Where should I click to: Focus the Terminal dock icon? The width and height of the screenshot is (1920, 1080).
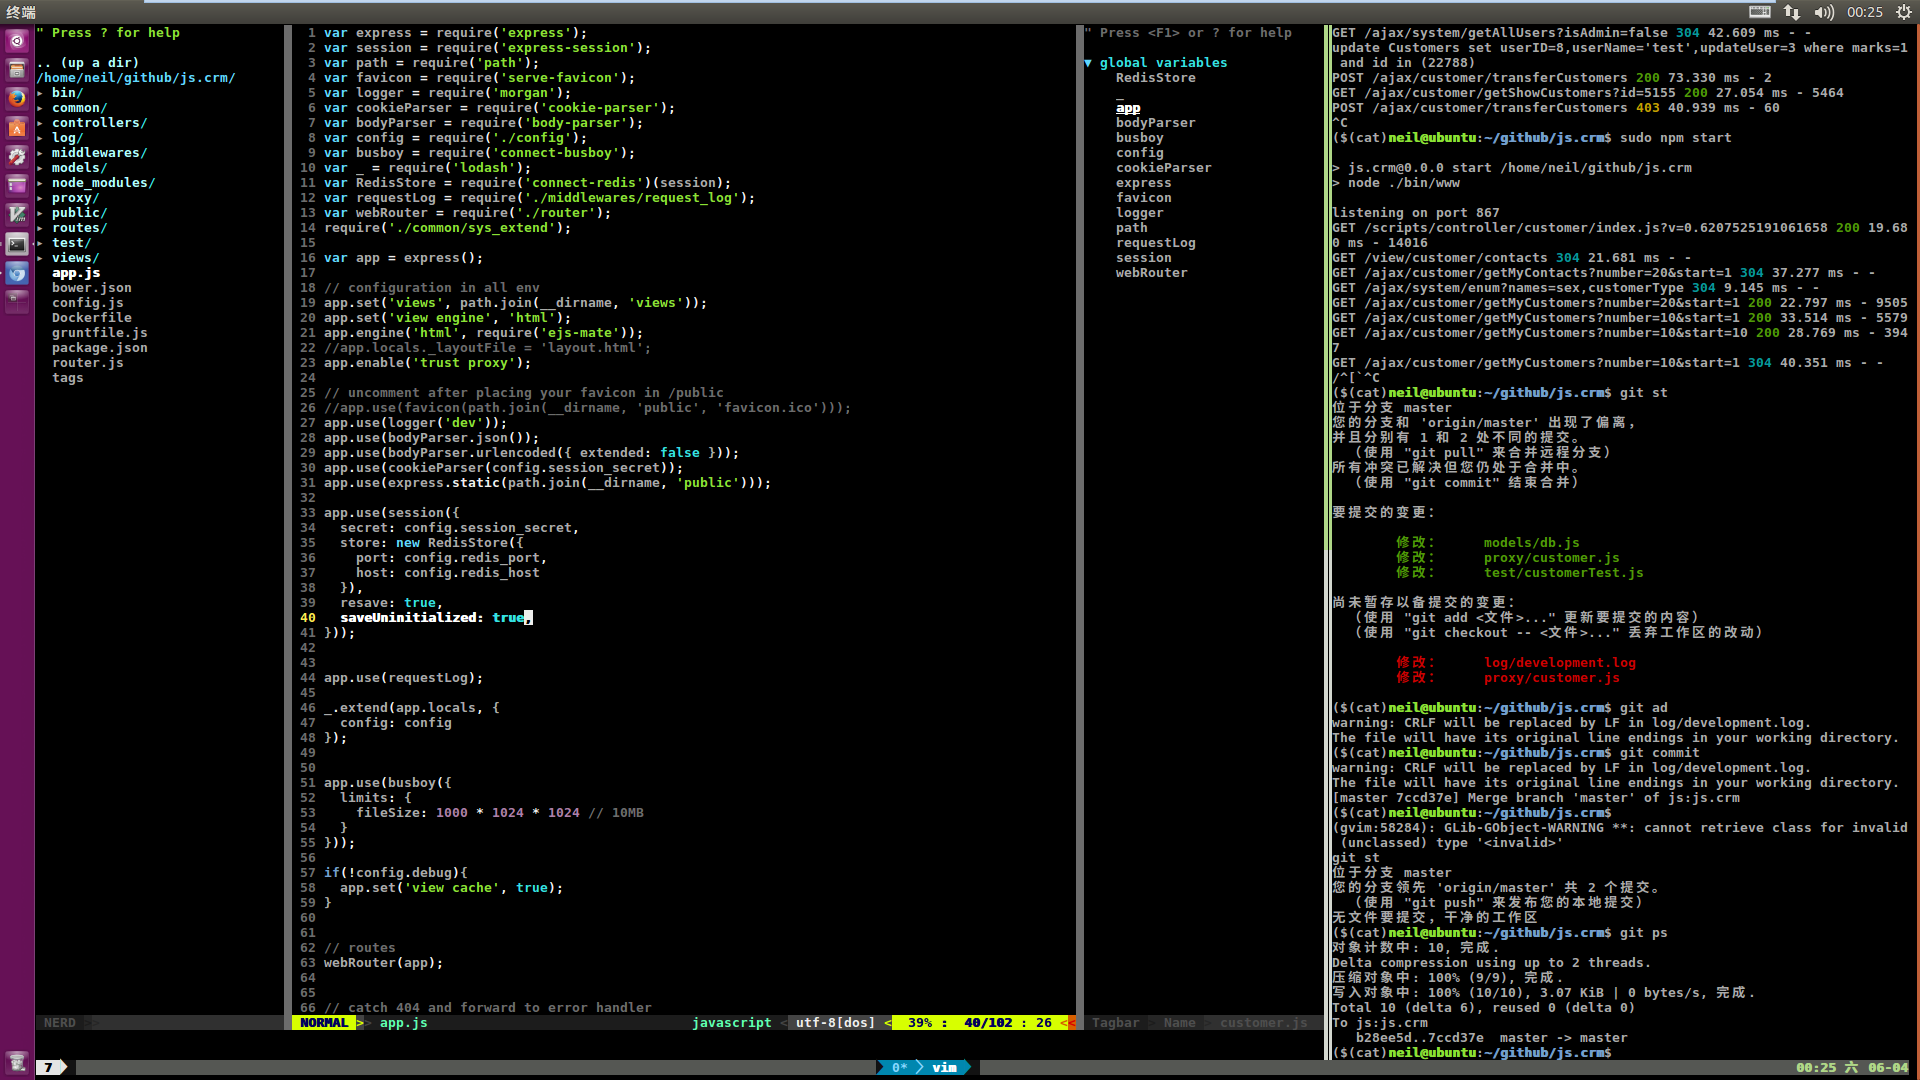coord(17,243)
